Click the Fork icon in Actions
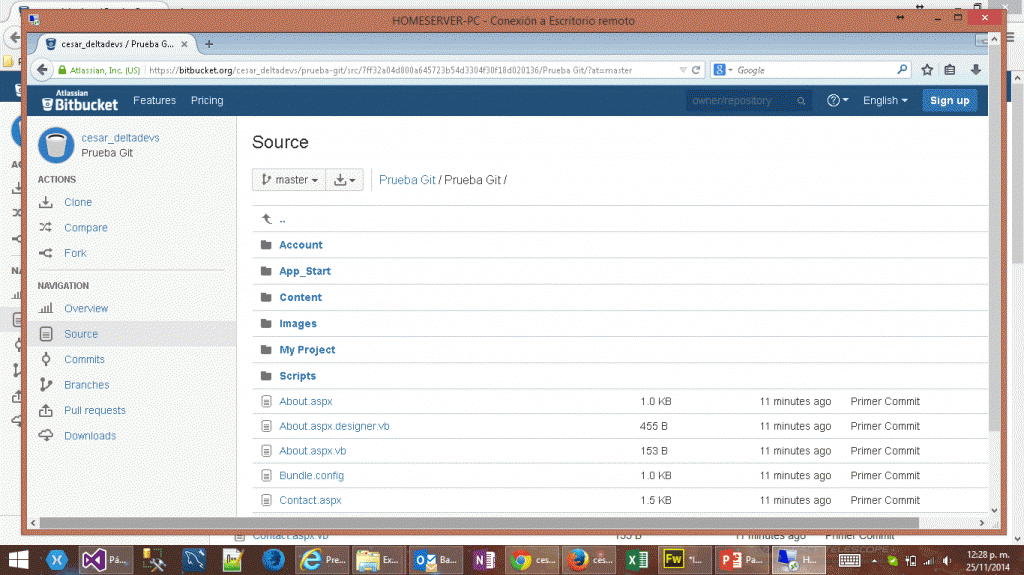The height and width of the screenshot is (575, 1024). [x=46, y=253]
